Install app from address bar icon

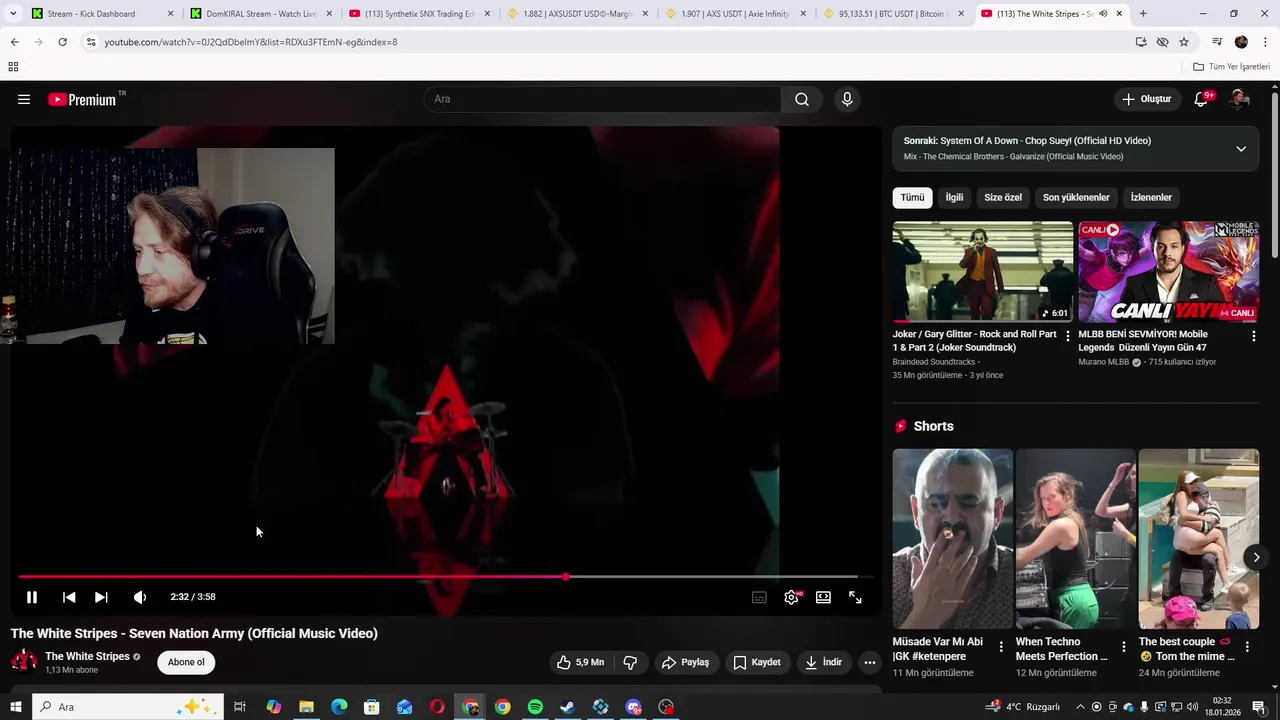[1141, 42]
